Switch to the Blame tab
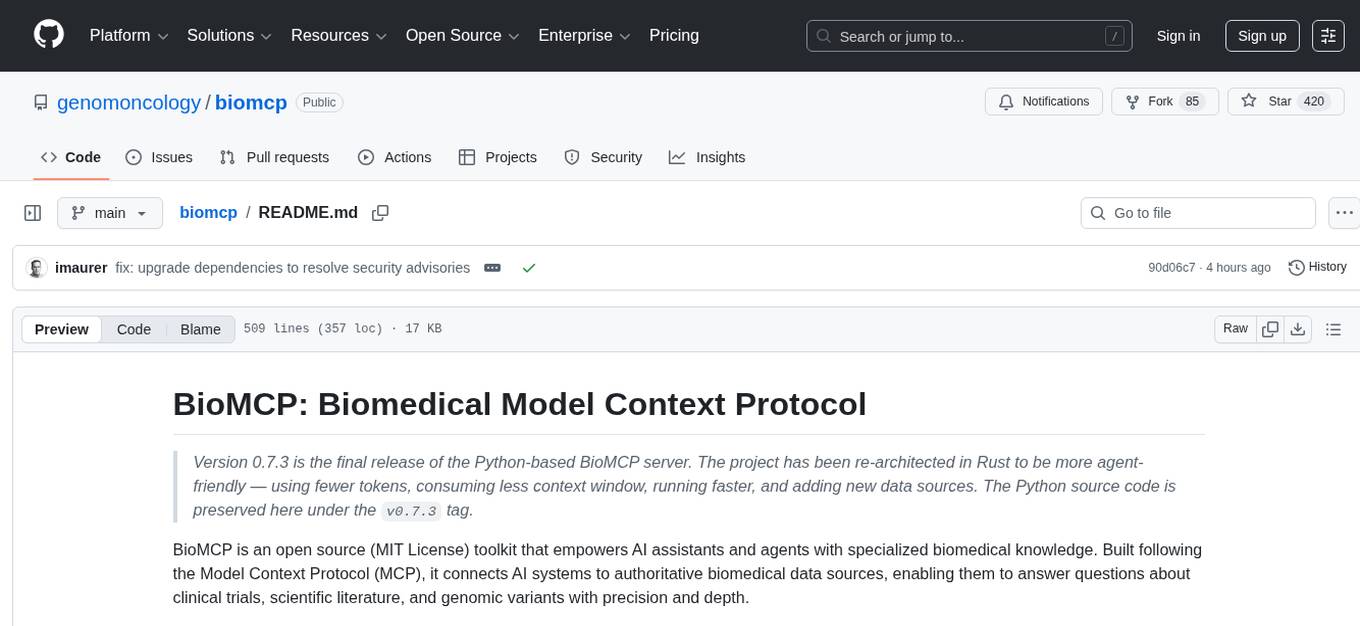Image resolution: width=1360 pixels, height=626 pixels. [x=200, y=329]
